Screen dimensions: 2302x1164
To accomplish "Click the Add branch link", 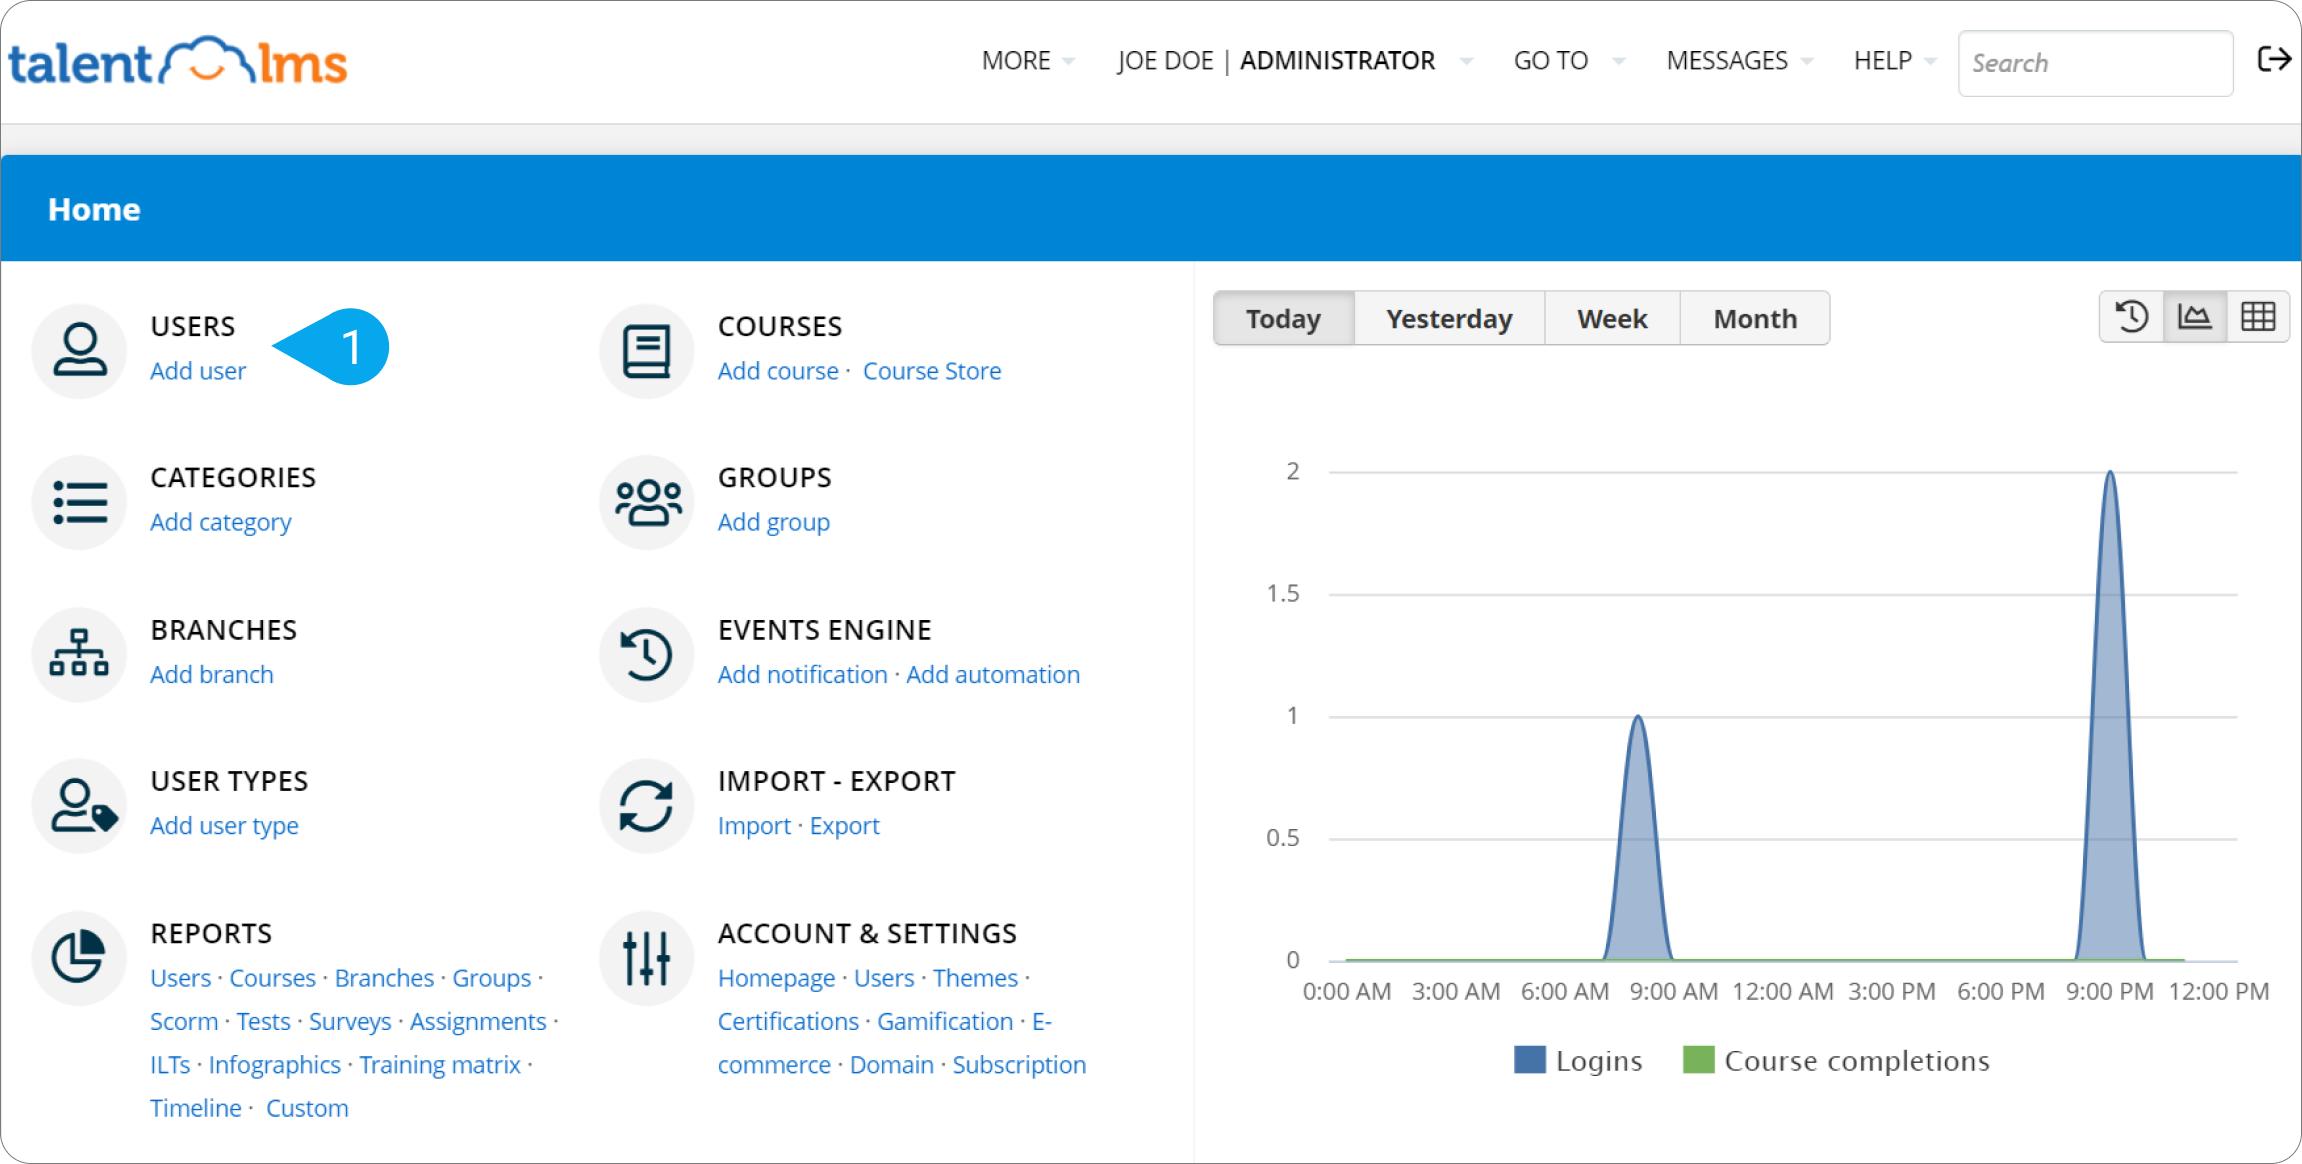I will (x=212, y=675).
